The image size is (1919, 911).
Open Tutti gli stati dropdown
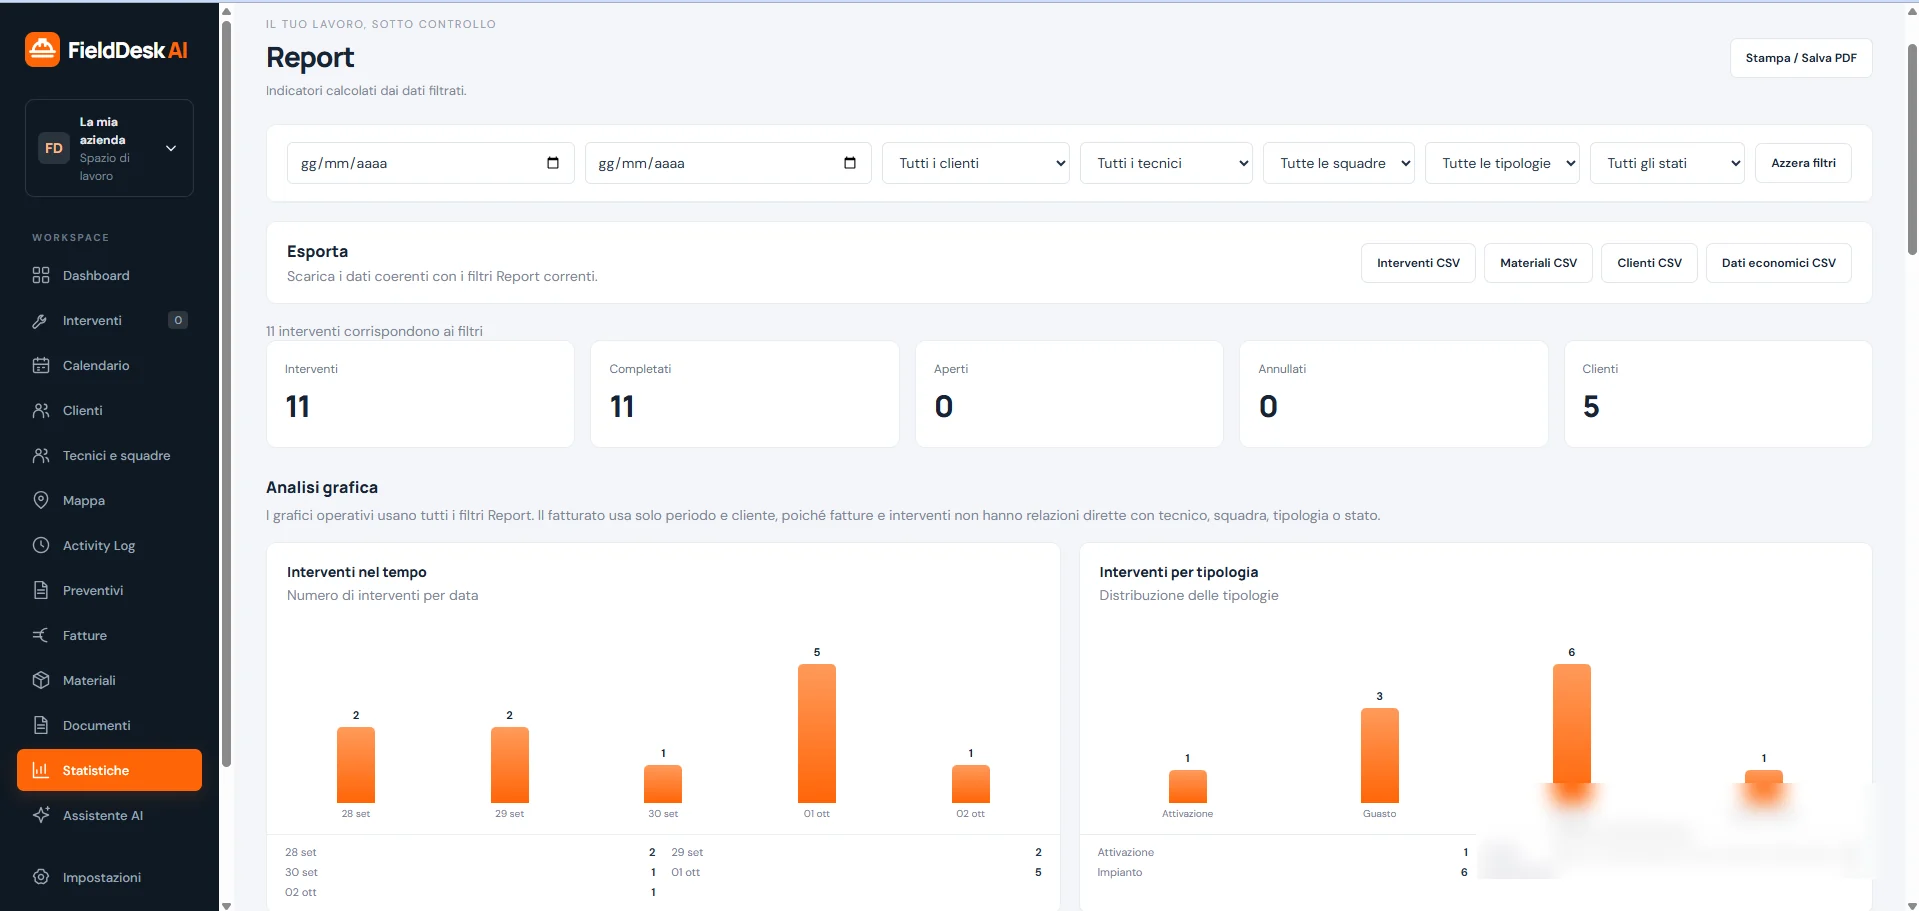[1668, 163]
